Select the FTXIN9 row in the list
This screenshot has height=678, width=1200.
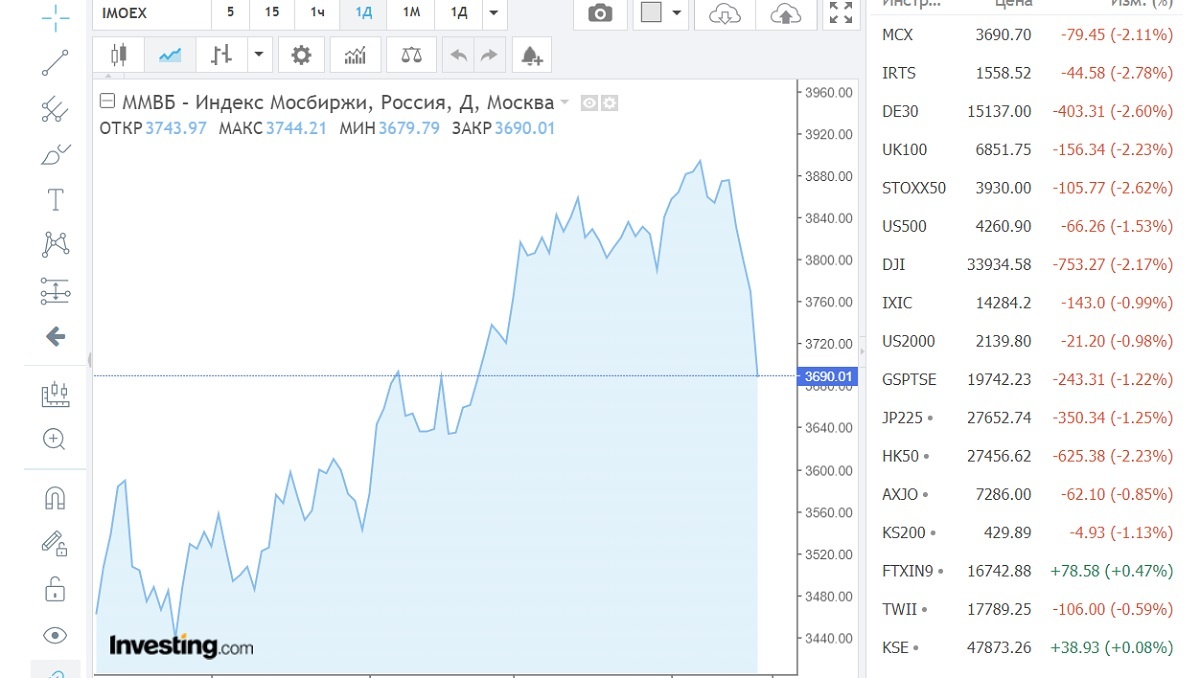pyautogui.click(x=1027, y=571)
